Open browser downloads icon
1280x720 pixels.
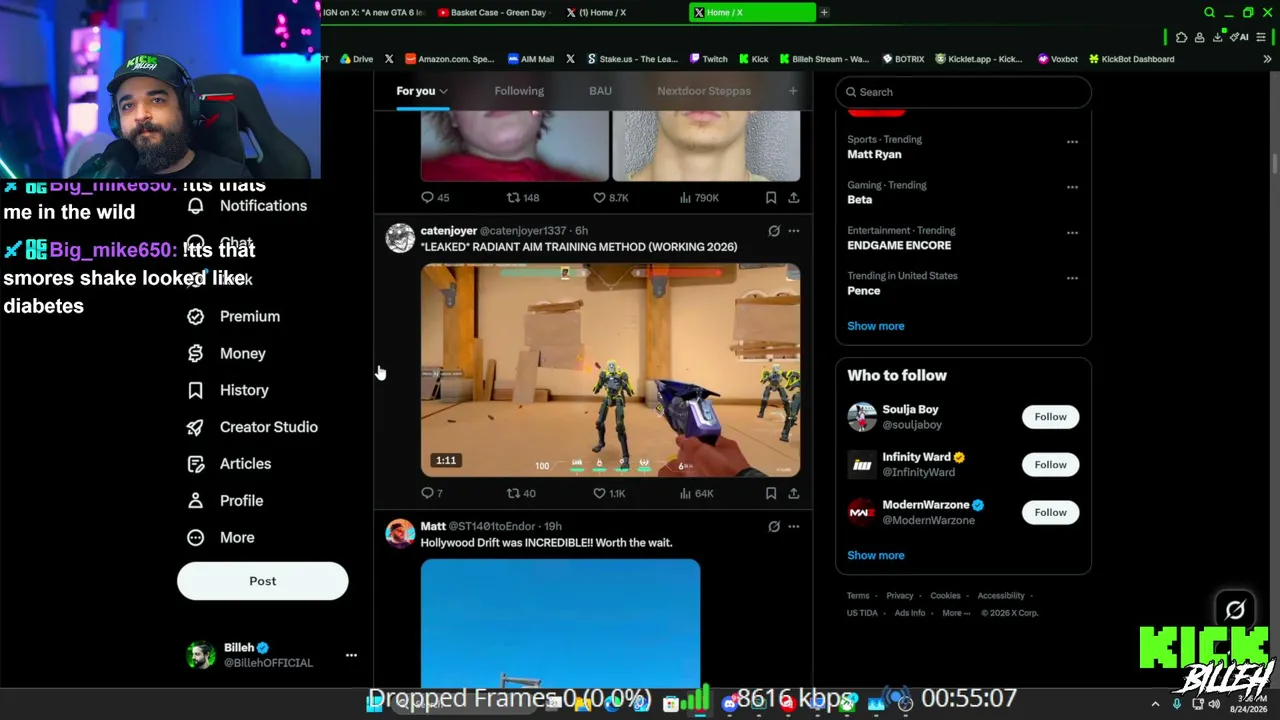tap(1217, 37)
